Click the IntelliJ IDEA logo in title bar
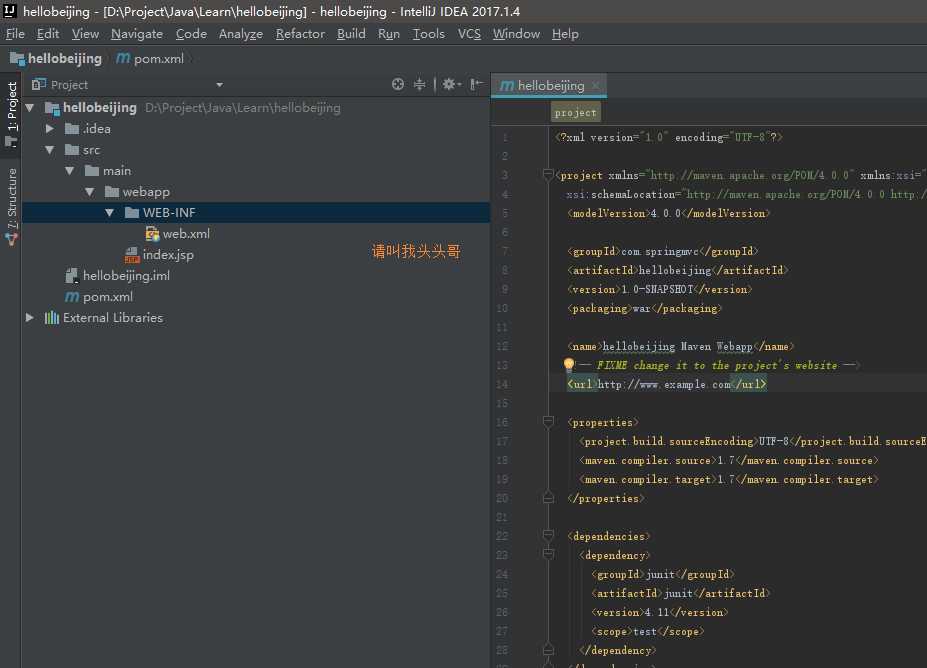The height and width of the screenshot is (668, 927). click(10, 10)
